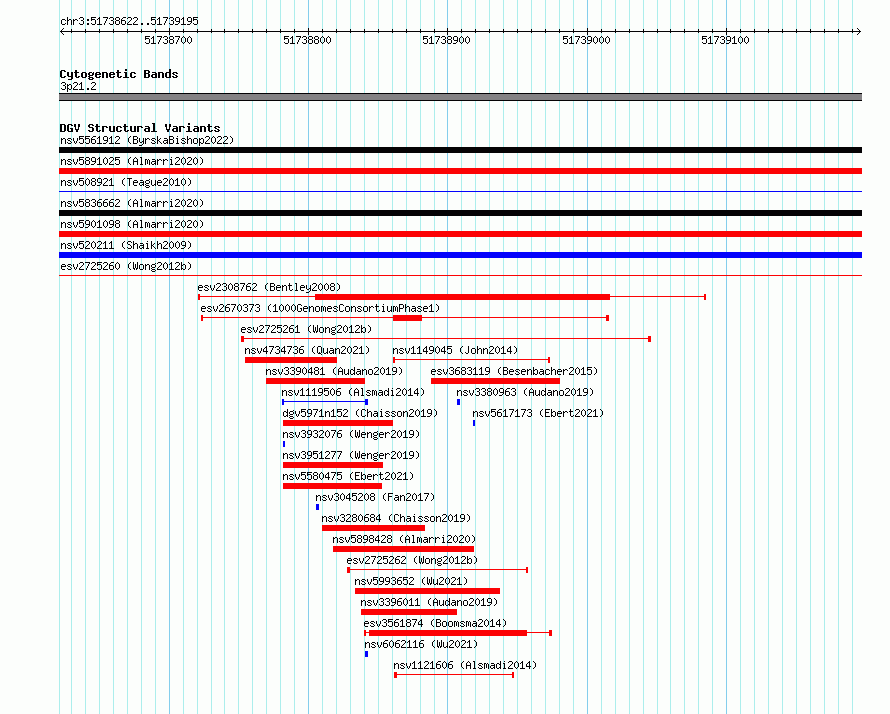
Task: Click the 3p21.2 band label
Action: click(78, 86)
